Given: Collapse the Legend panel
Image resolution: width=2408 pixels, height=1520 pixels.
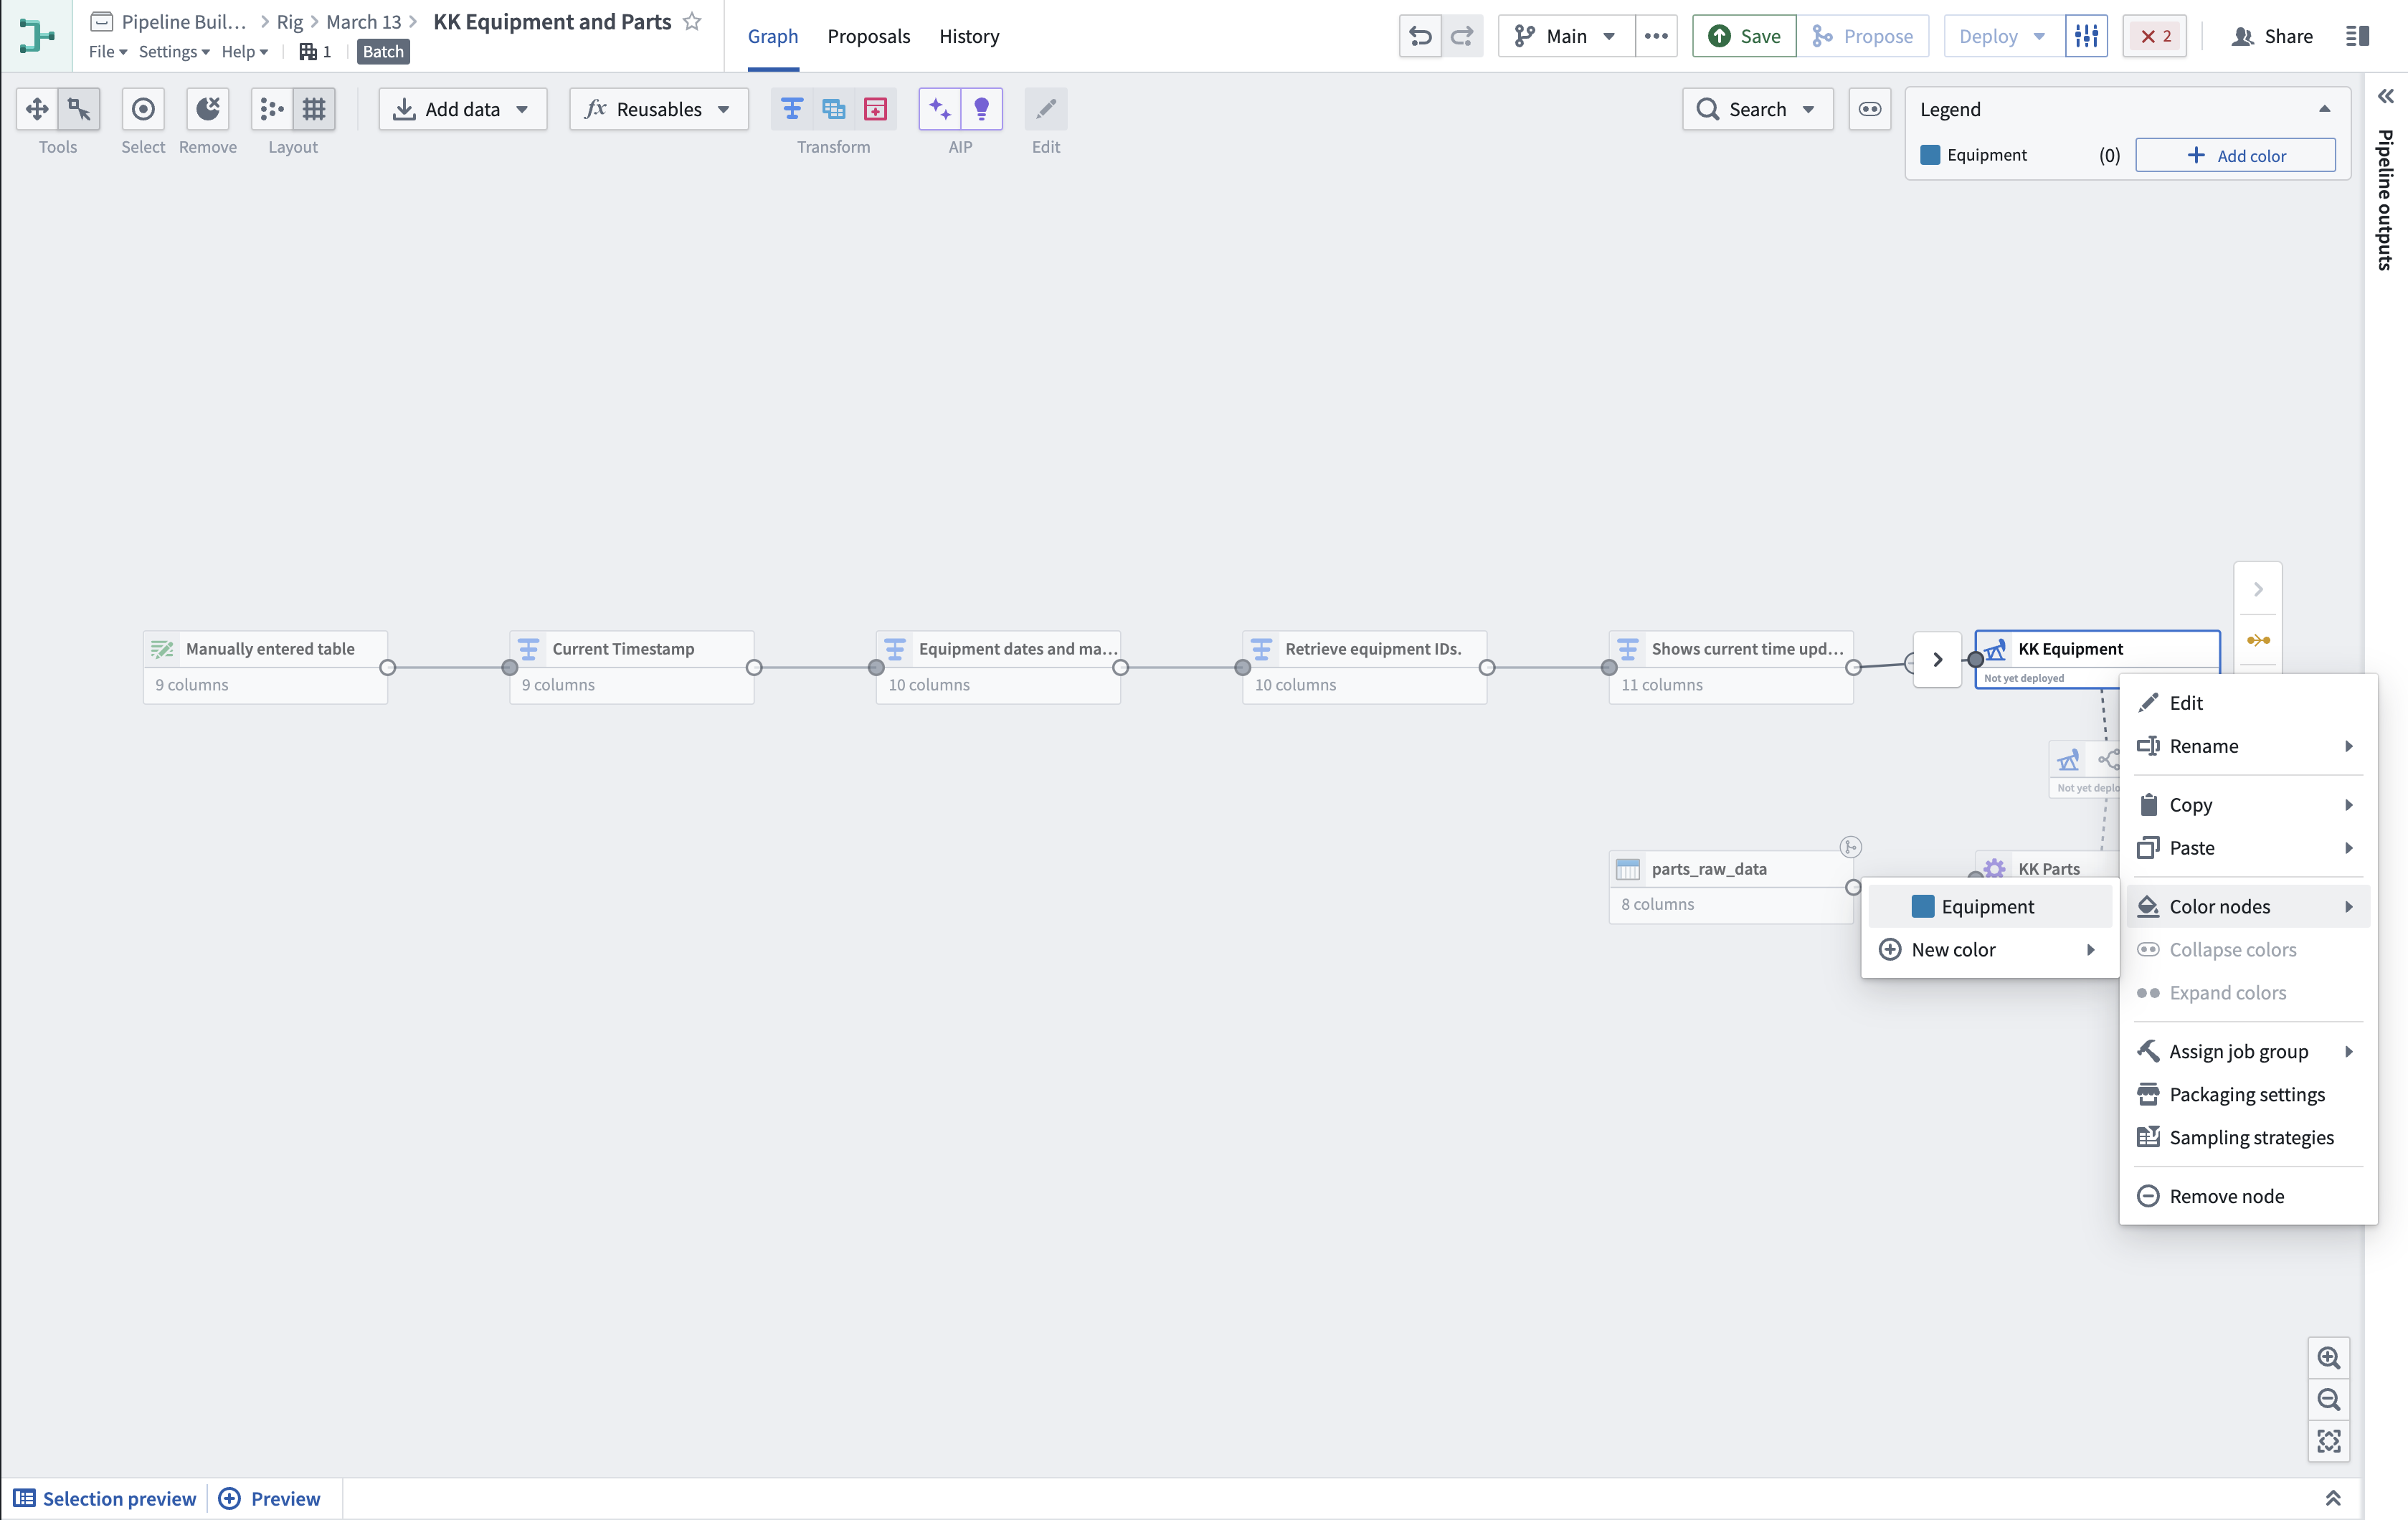Looking at the screenshot, I should (x=2325, y=109).
